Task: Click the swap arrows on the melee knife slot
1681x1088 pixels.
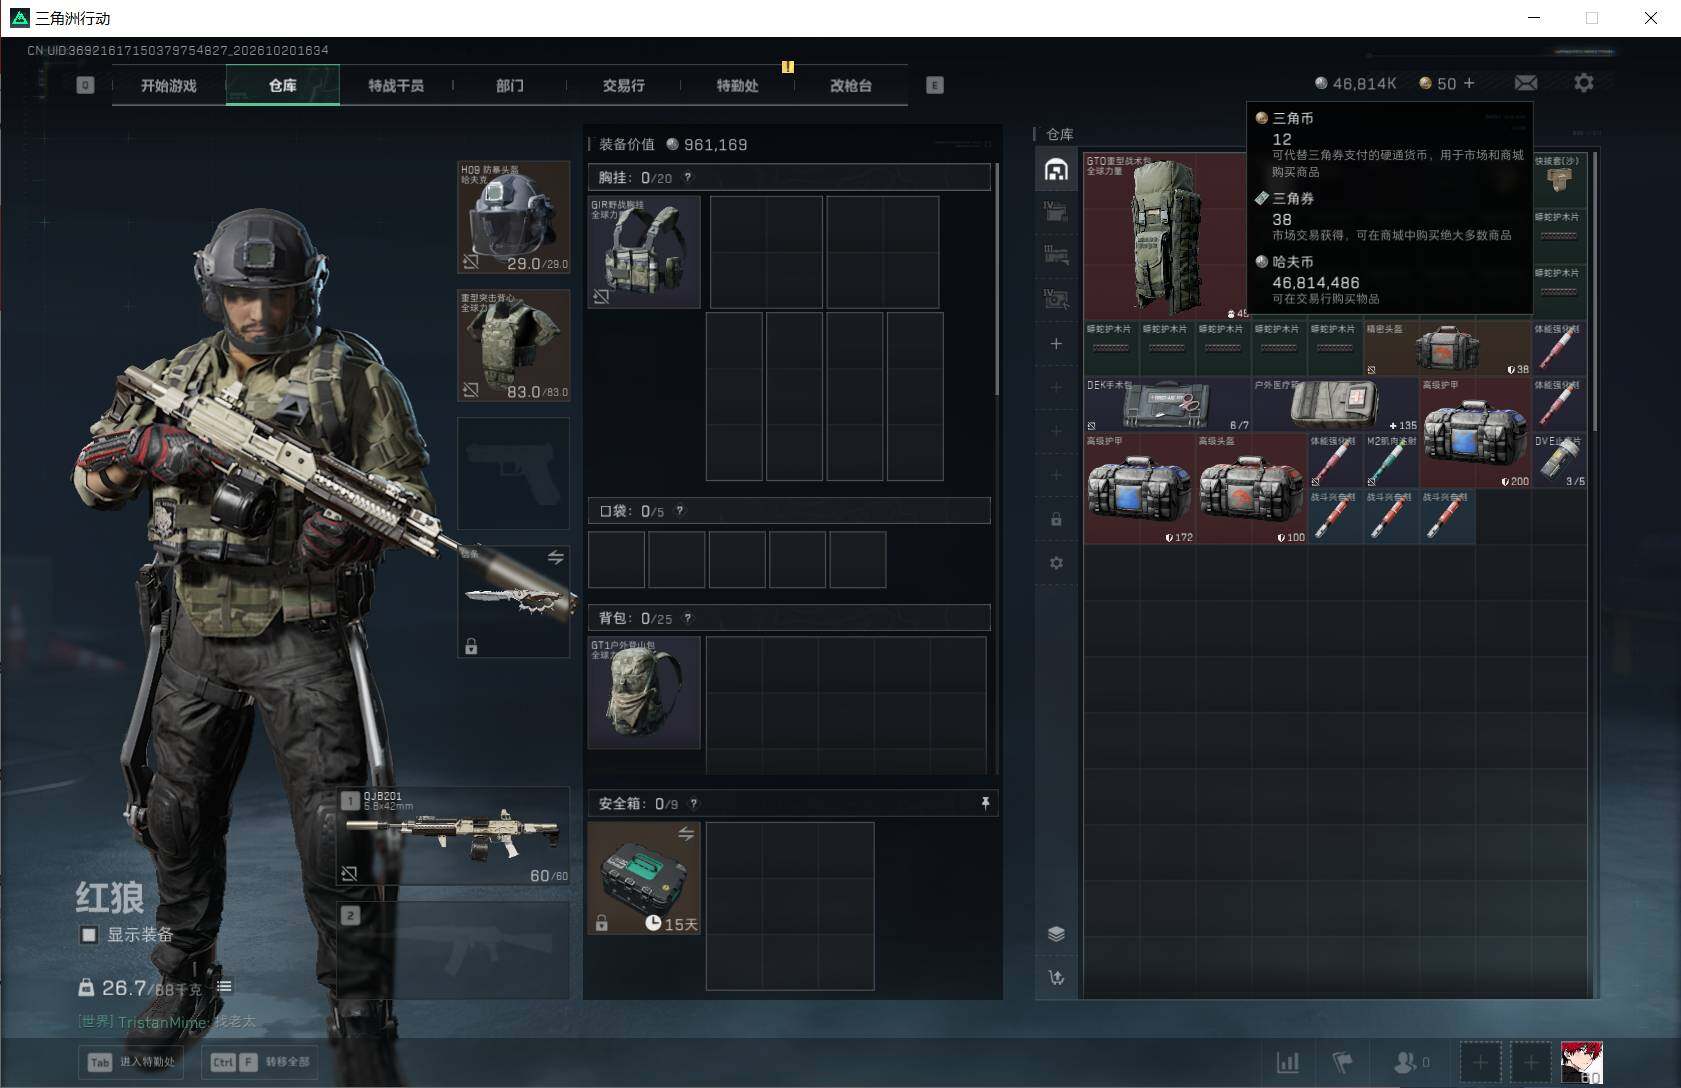Action: click(555, 557)
